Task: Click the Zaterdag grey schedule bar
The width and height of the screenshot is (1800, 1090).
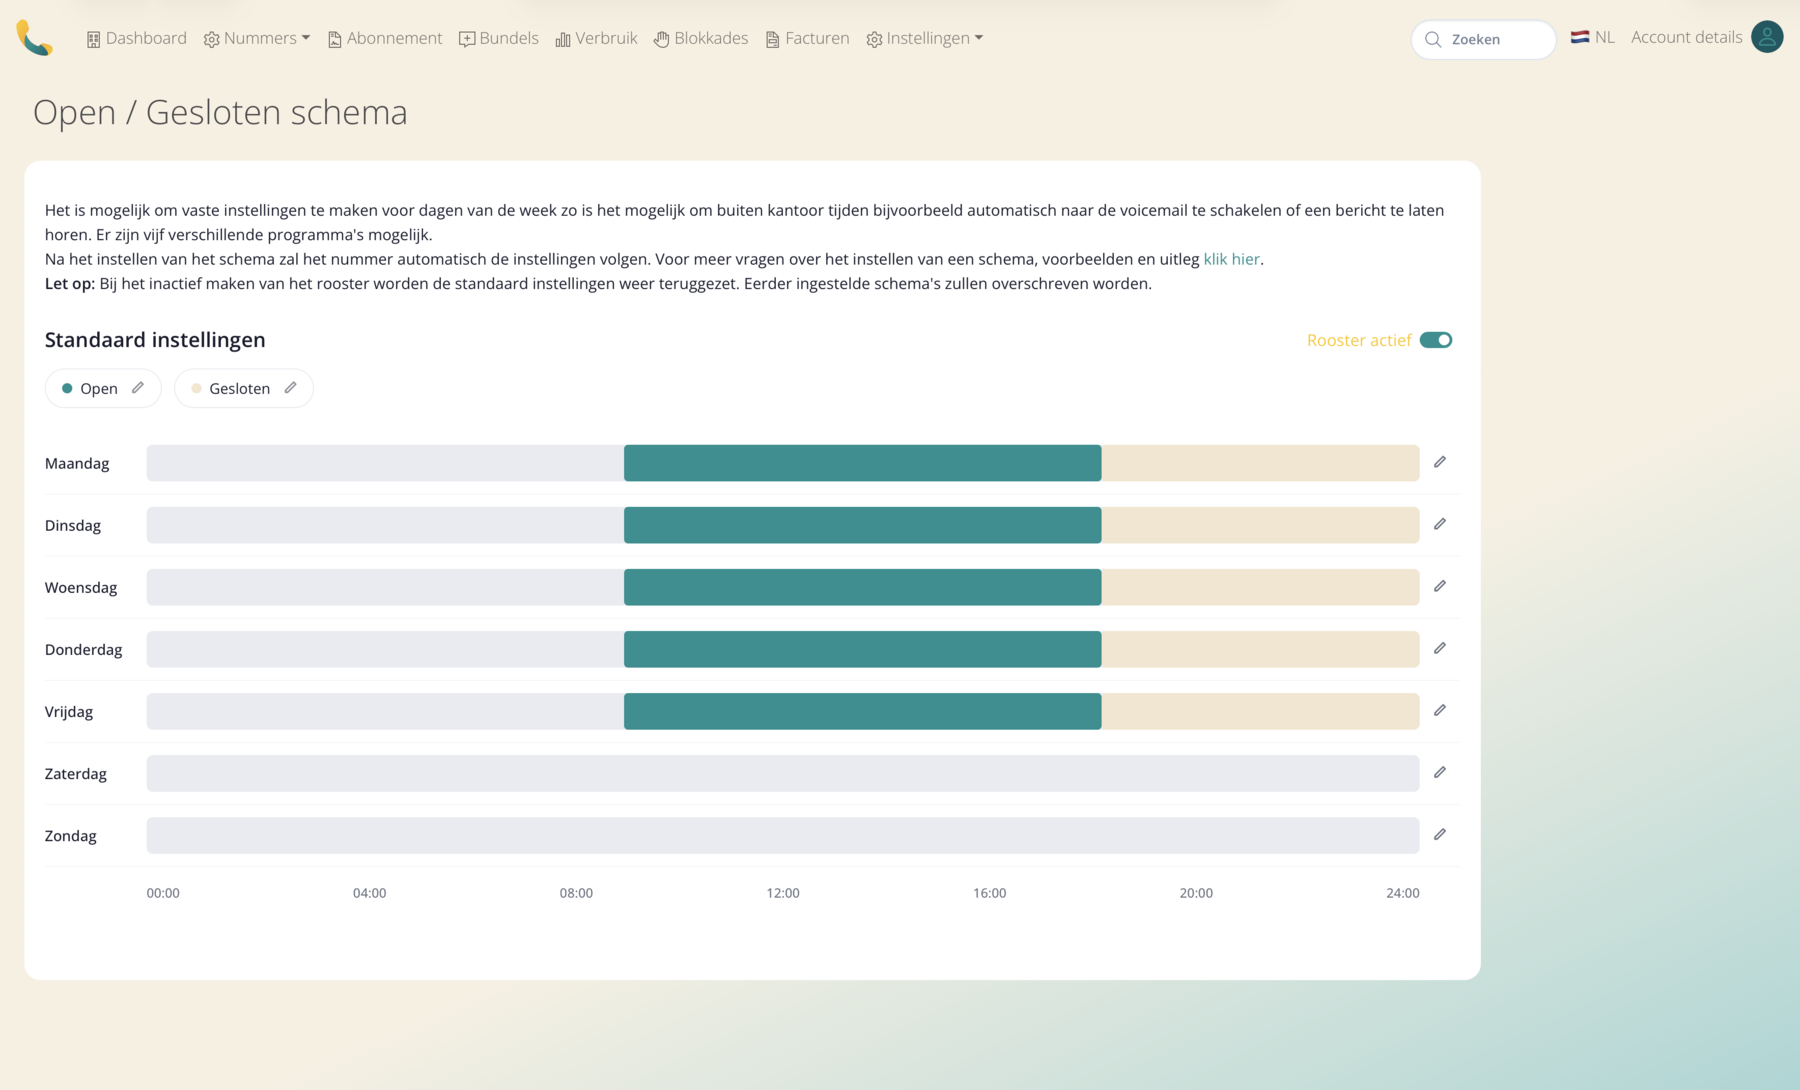Action: (x=783, y=773)
